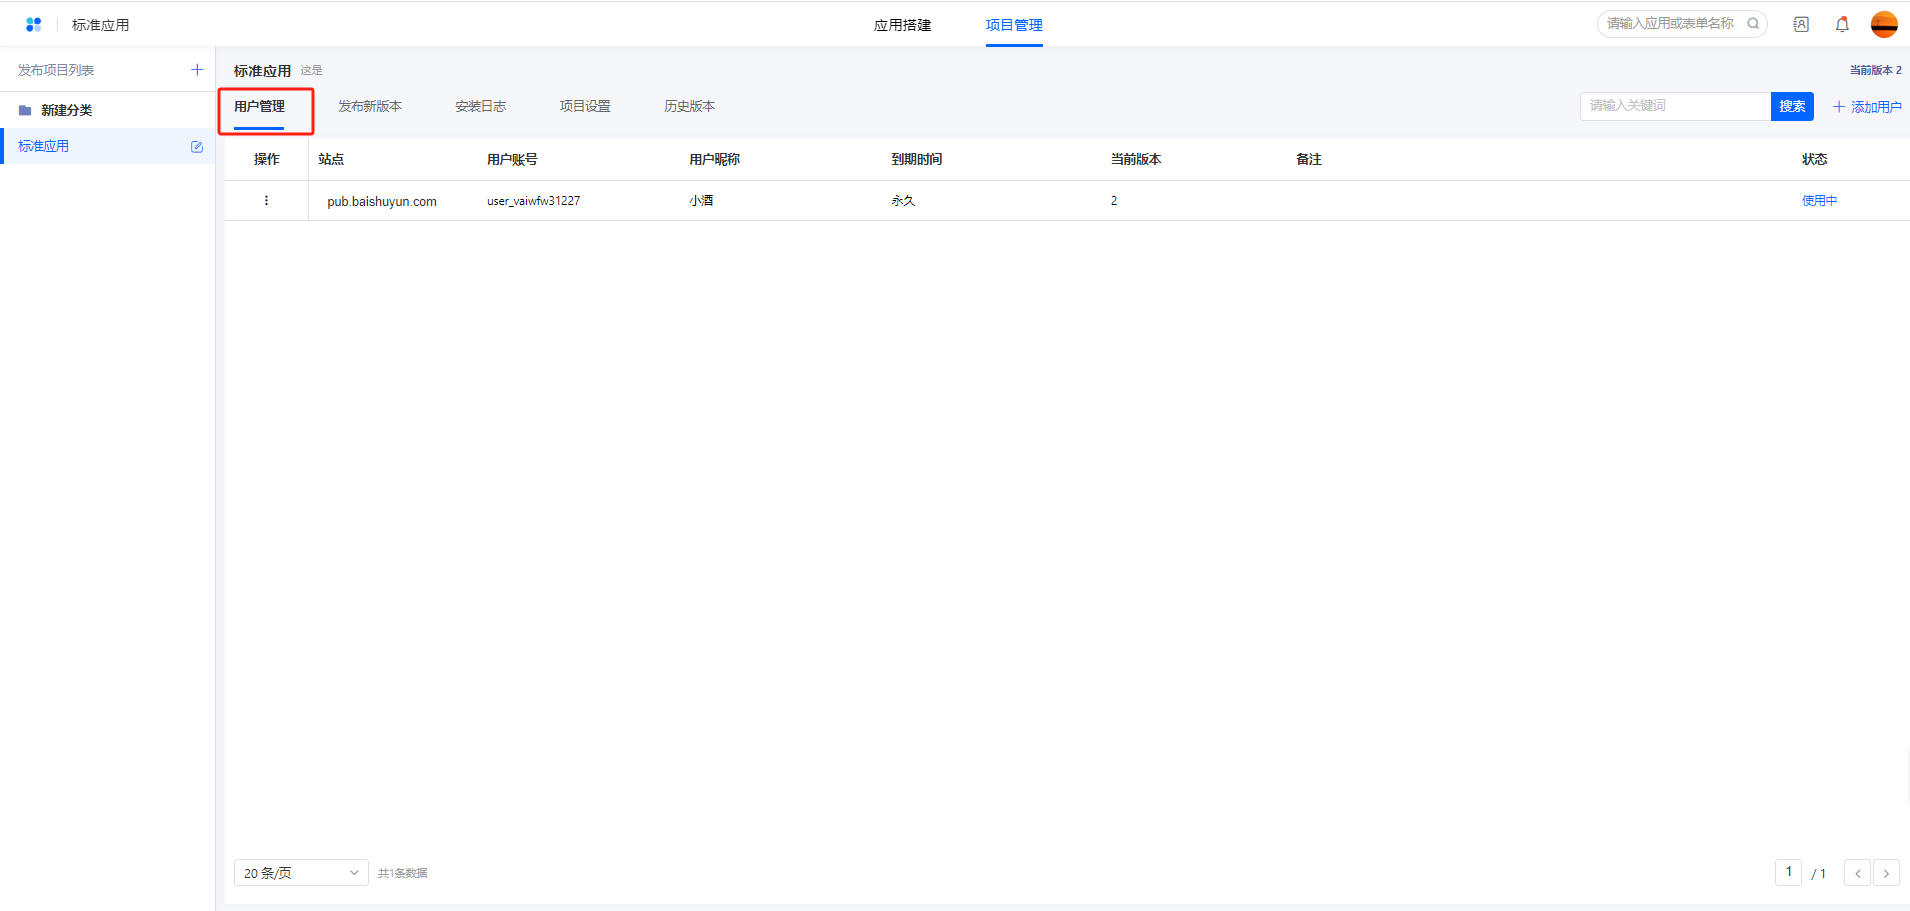1910x911 pixels.
Task: Click the edit icon next to 标准应用
Action: point(197,147)
